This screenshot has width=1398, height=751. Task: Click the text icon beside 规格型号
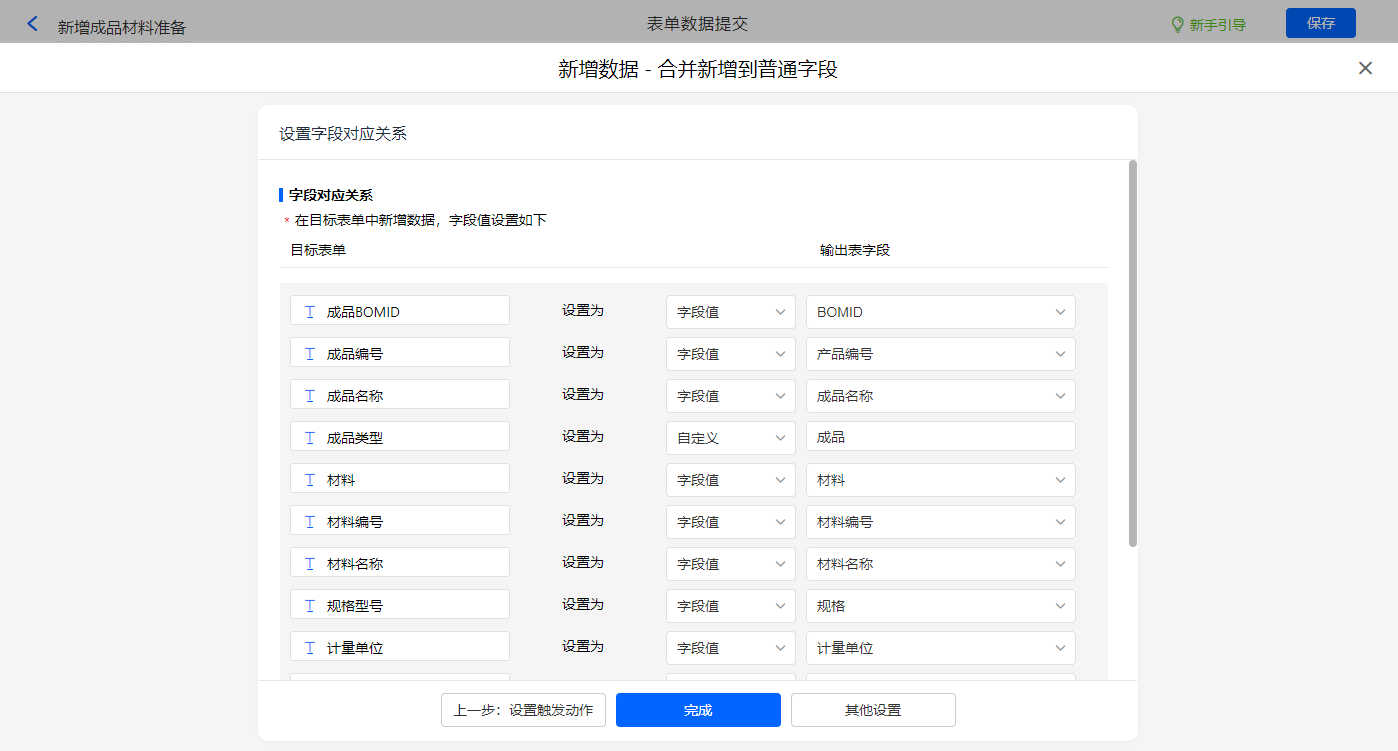coord(310,606)
